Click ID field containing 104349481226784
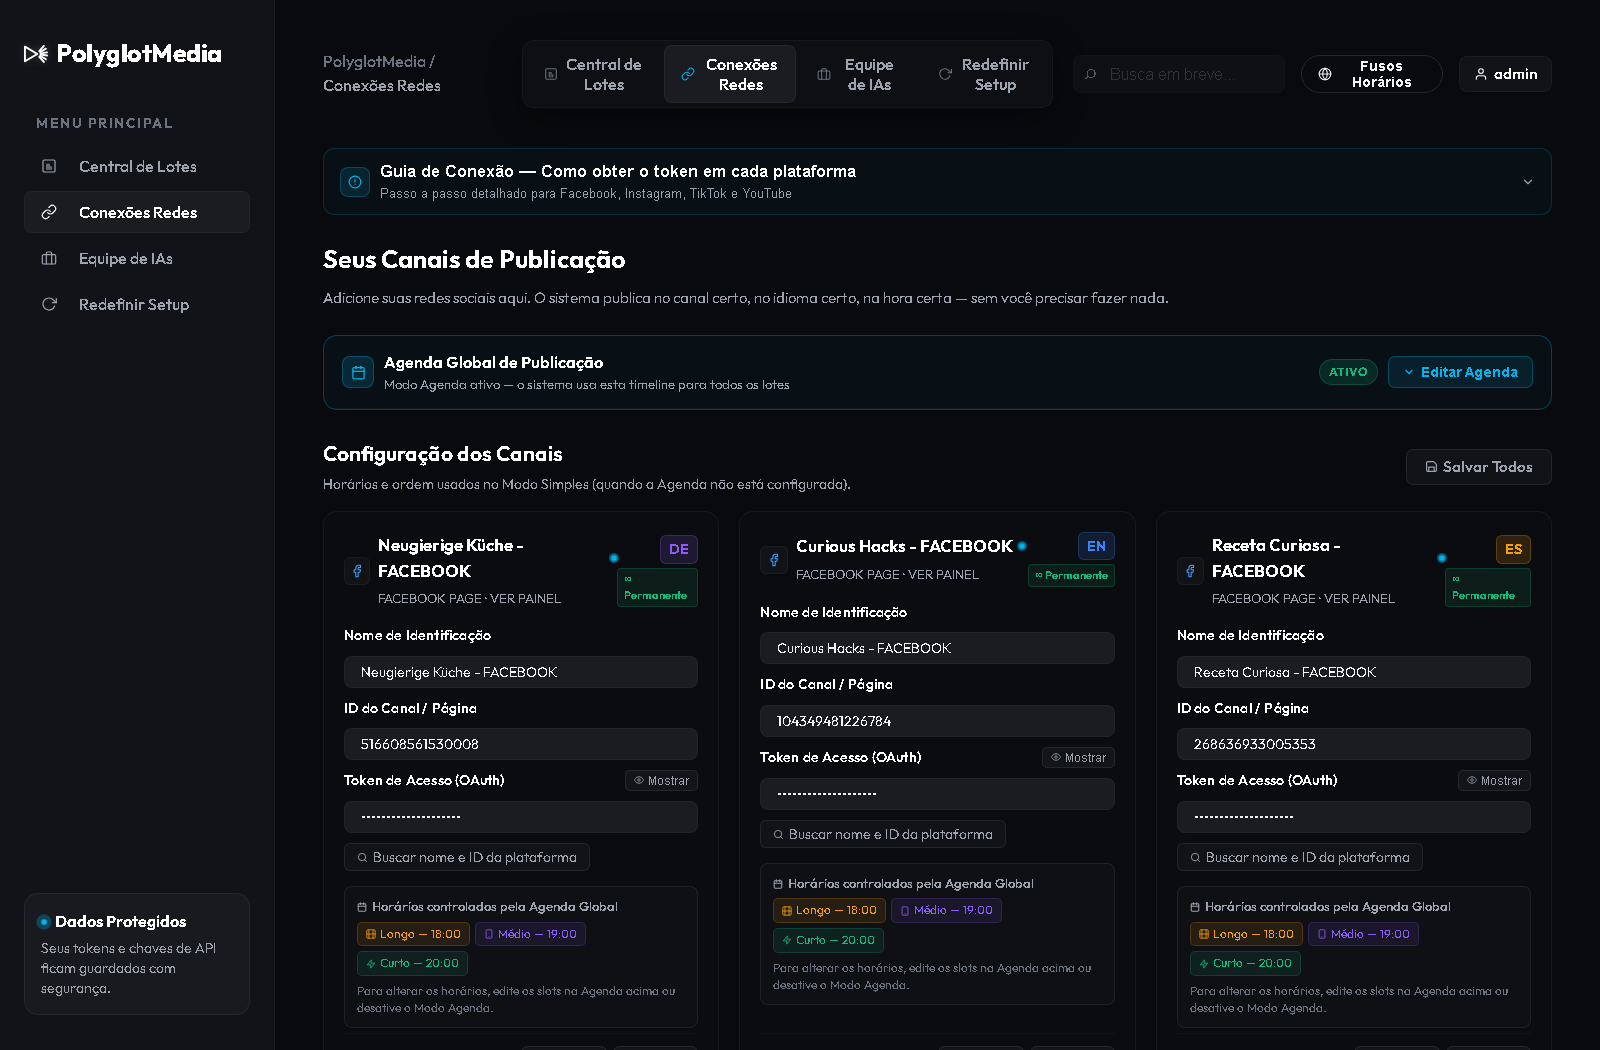1600x1050 pixels. (x=937, y=721)
